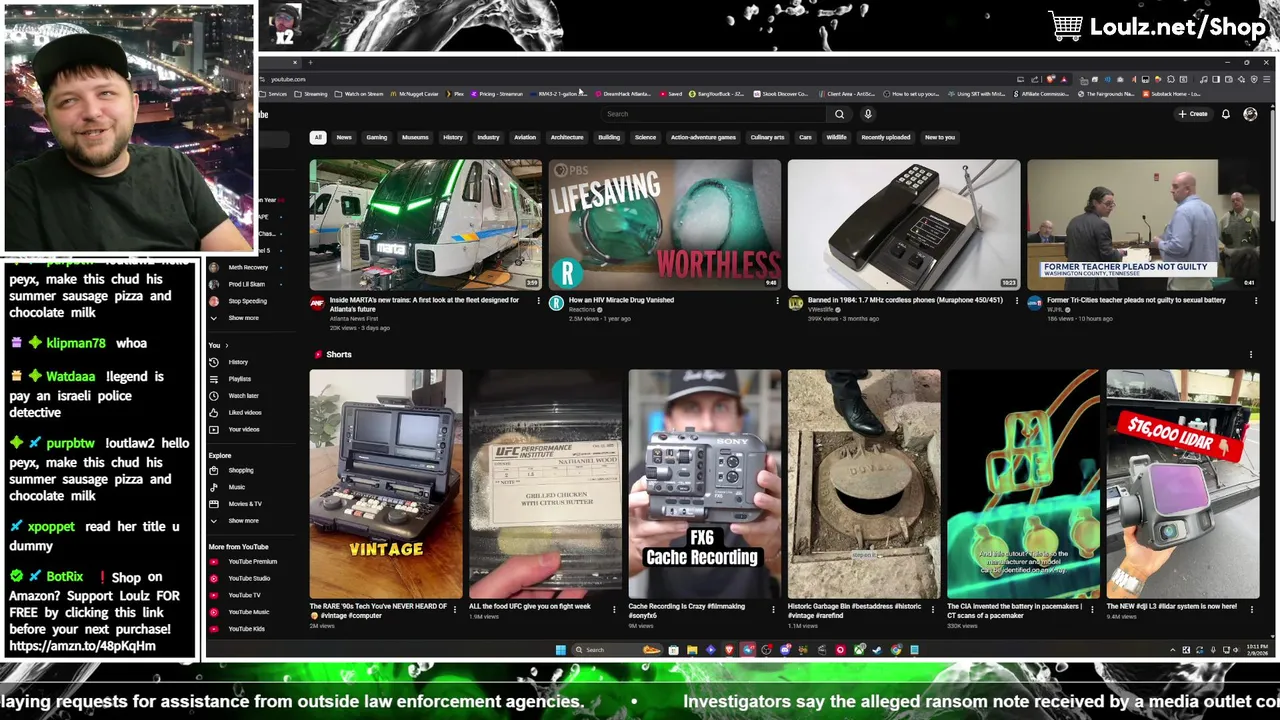
Task: Open Brave browser from the taskbar
Action: click(729, 650)
